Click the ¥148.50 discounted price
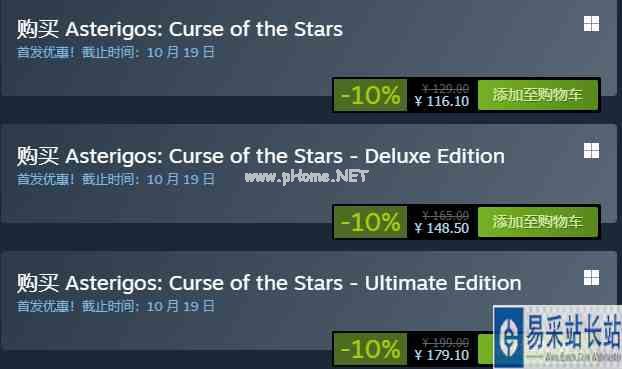Viewport: 622px width, 369px height. pos(442,228)
